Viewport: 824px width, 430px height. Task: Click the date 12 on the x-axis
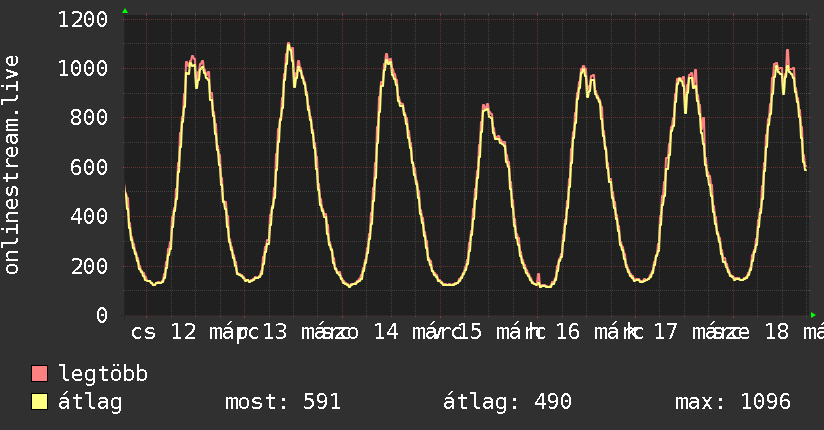[x=184, y=332]
